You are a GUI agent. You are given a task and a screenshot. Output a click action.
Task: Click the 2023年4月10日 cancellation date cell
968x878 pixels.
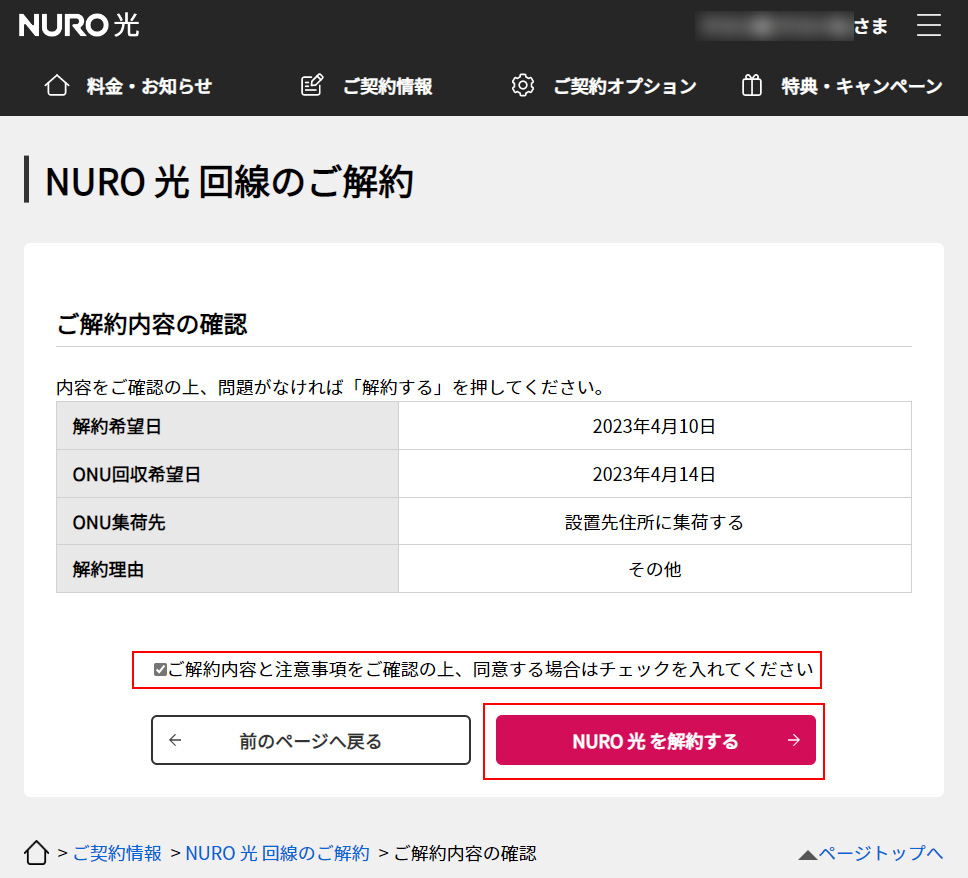pos(654,427)
